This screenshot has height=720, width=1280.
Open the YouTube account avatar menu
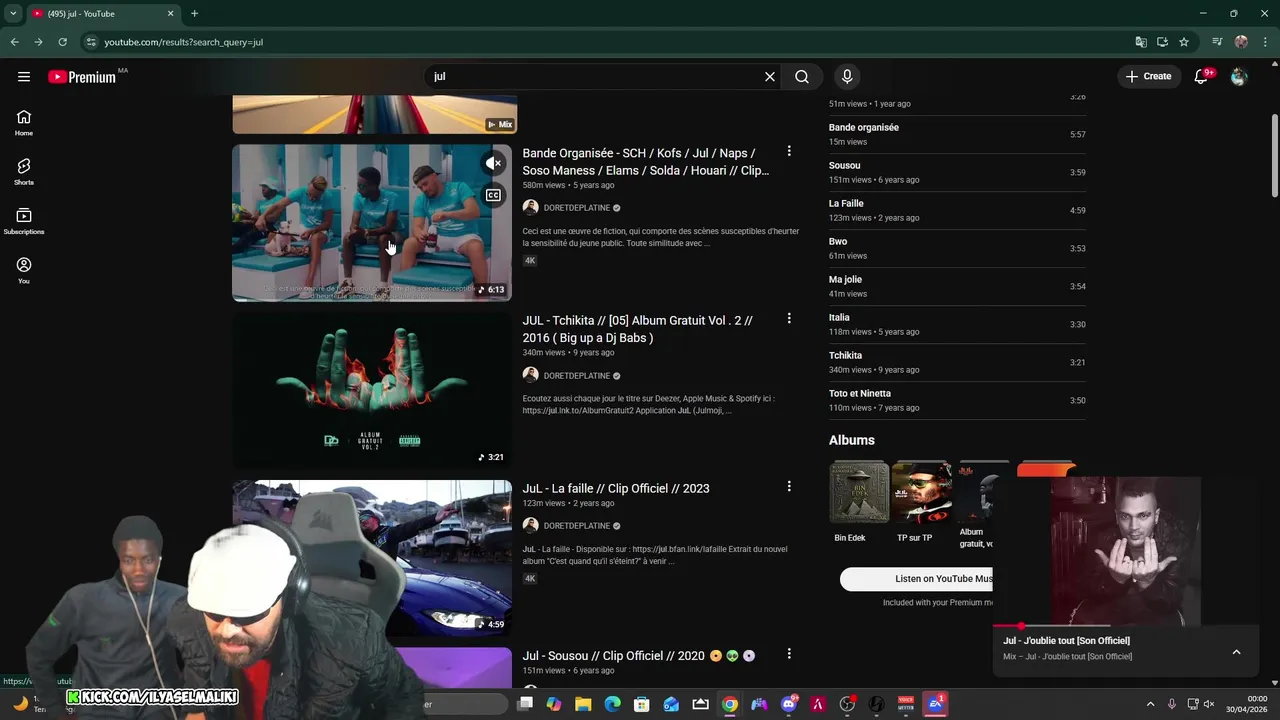[x=1239, y=76]
